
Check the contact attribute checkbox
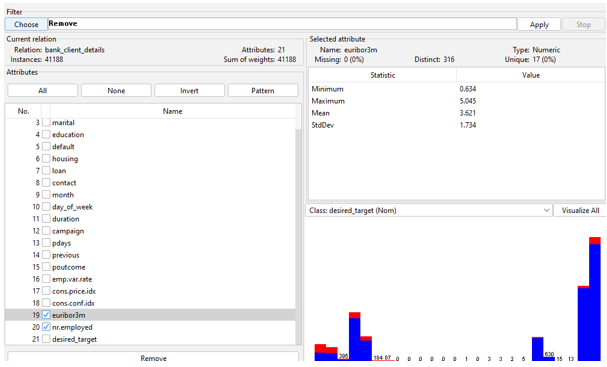46,182
